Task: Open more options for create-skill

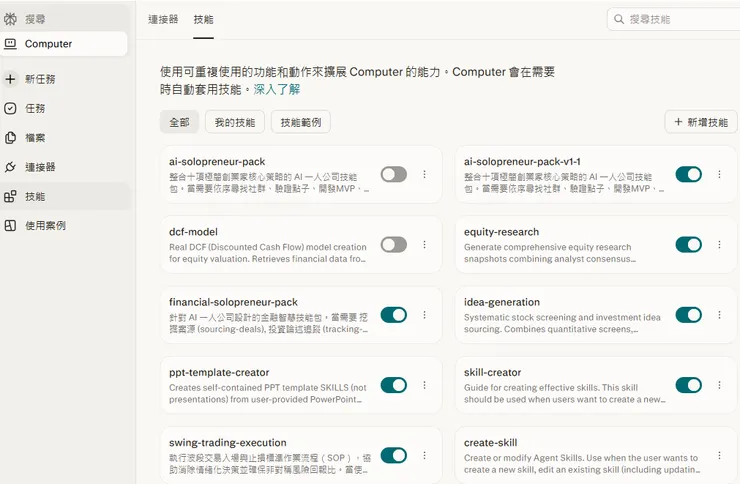Action: pos(719,455)
